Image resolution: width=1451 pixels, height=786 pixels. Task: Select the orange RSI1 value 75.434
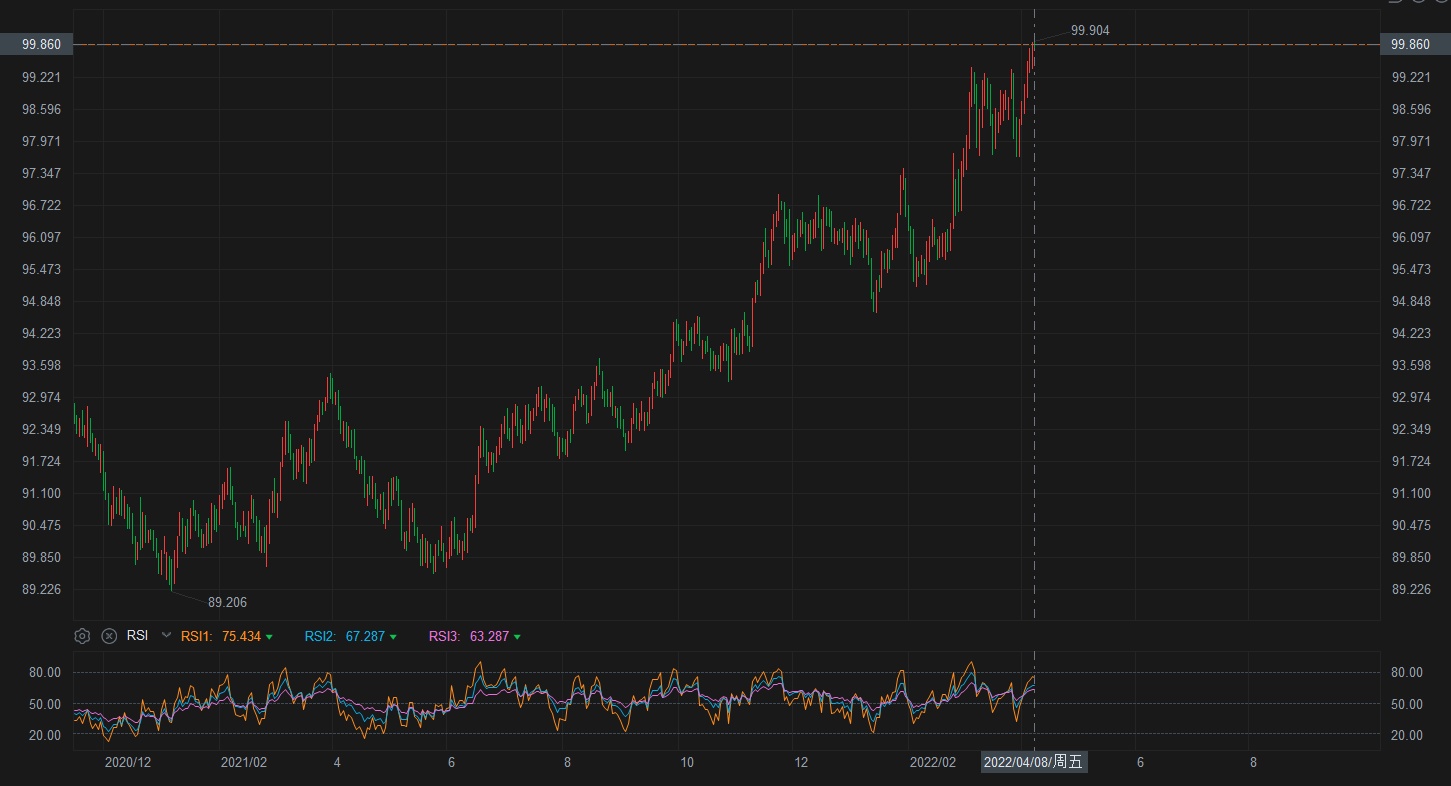pos(241,636)
